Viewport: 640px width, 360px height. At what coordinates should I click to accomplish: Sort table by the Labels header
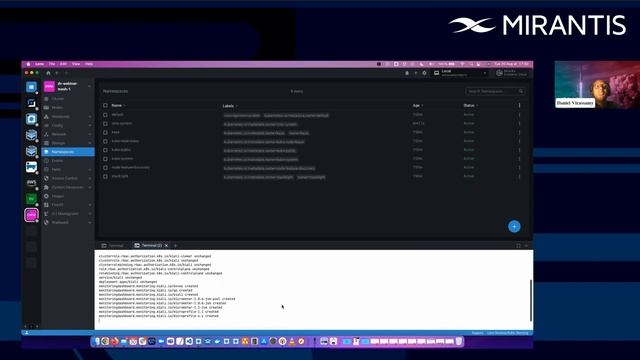click(x=229, y=106)
